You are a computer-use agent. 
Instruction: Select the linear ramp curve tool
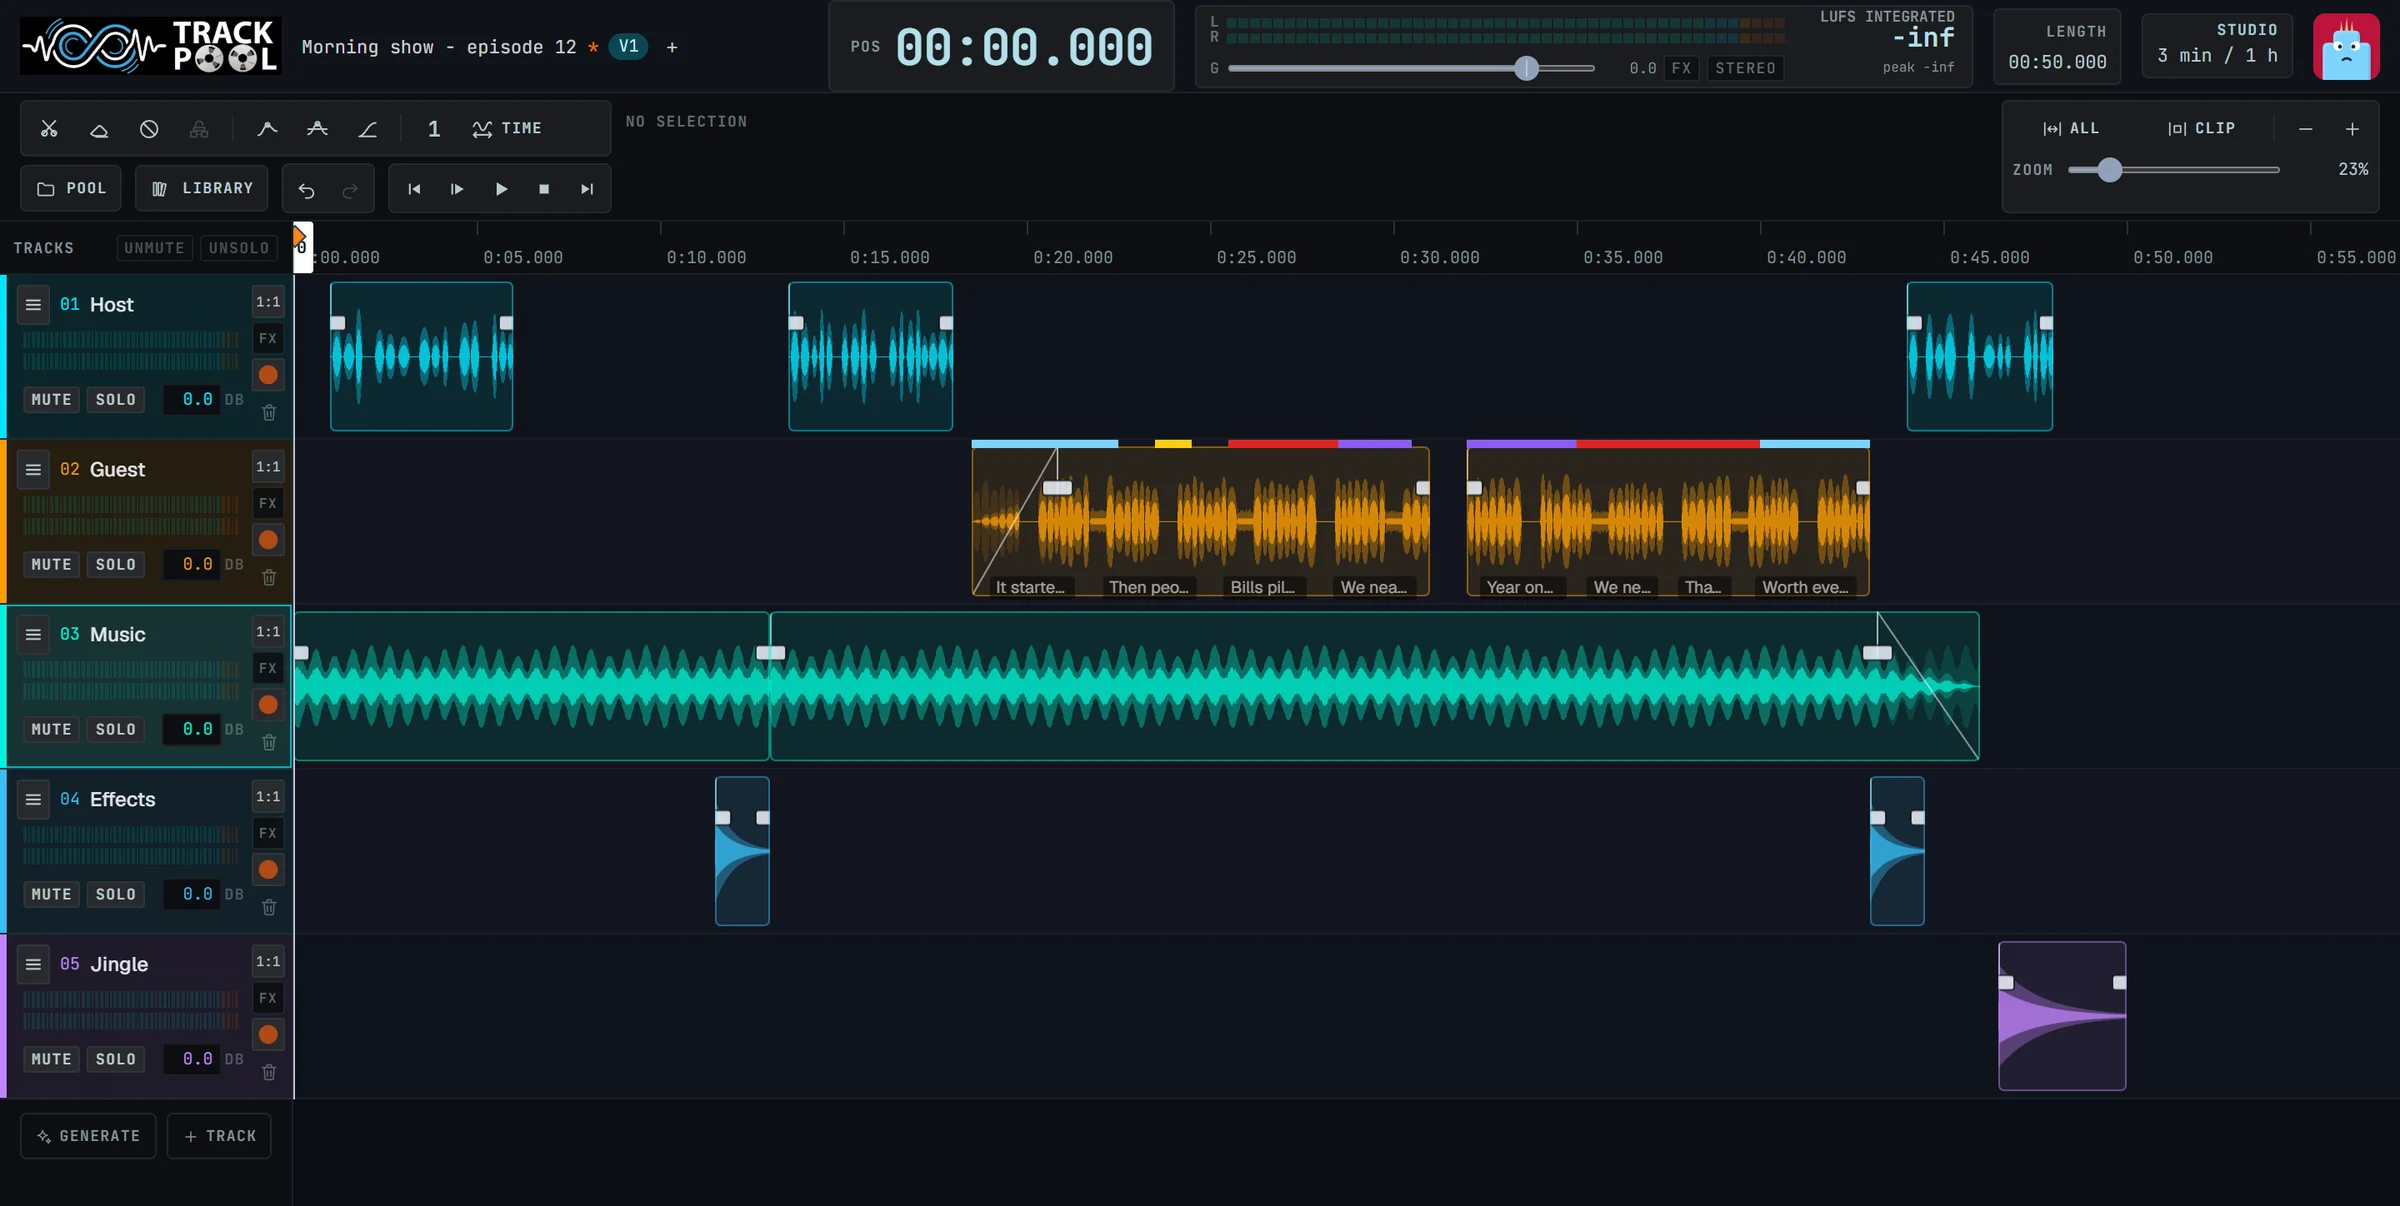[368, 129]
